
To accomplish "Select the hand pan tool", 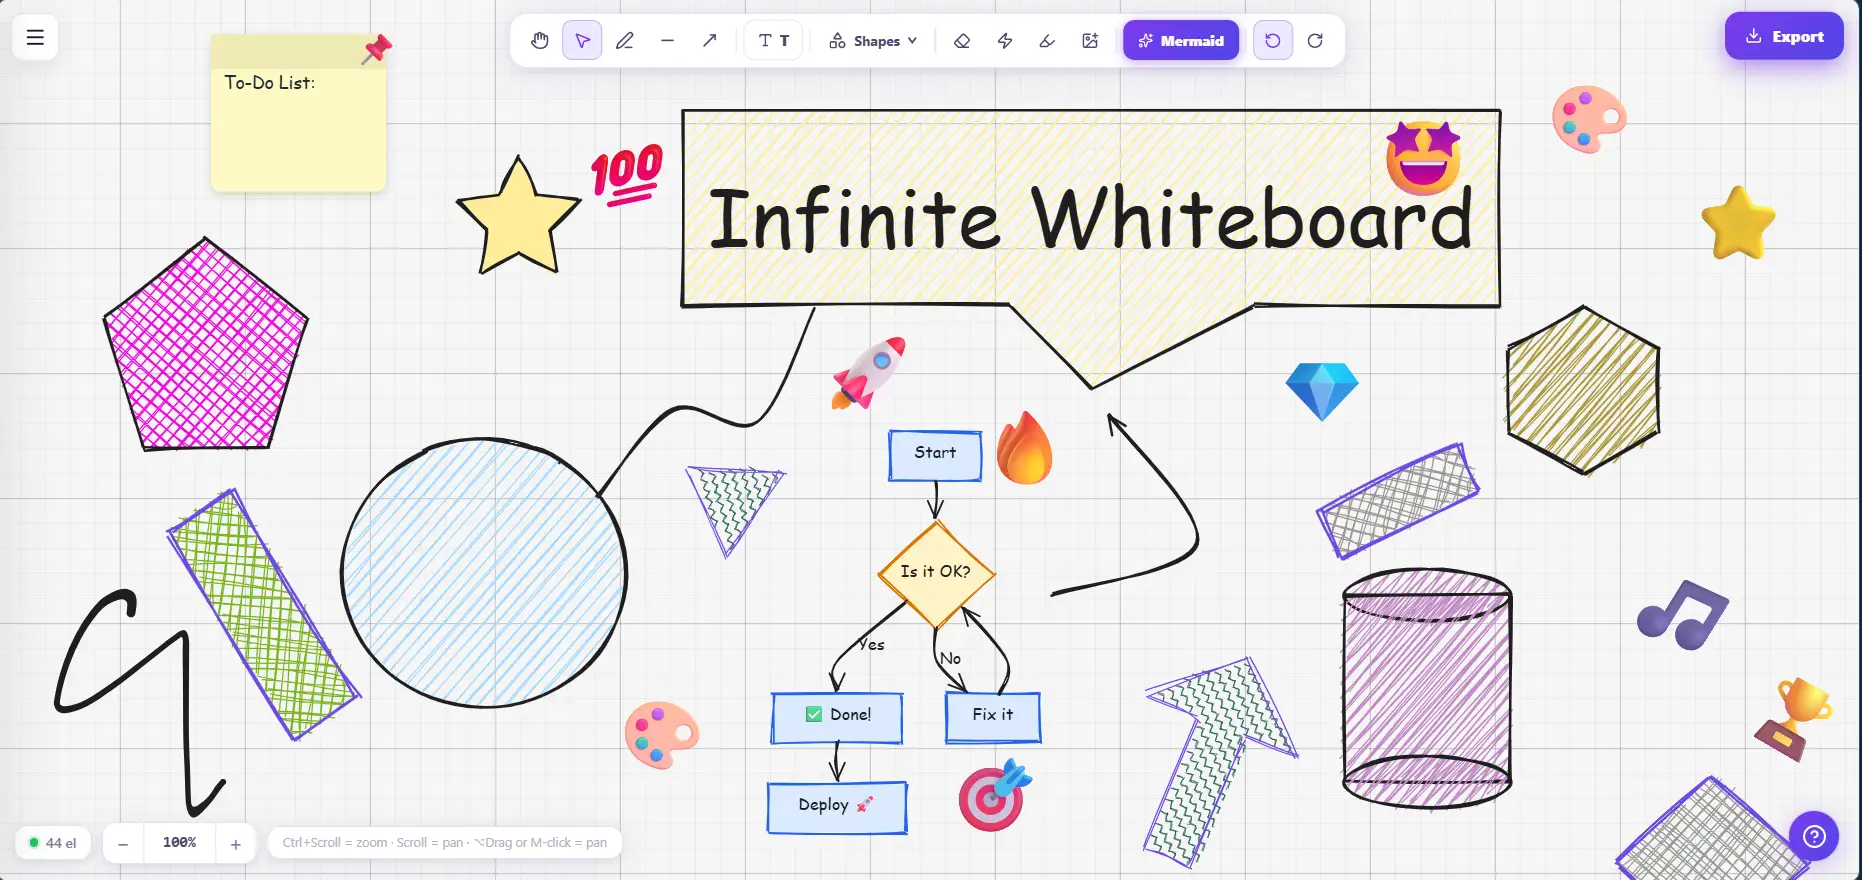I will (540, 41).
